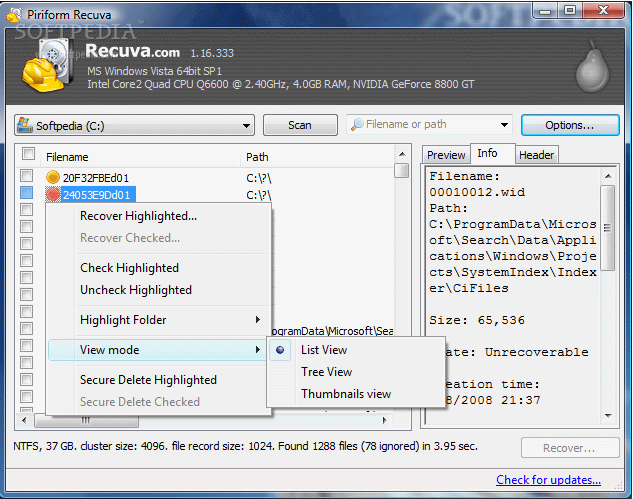Screen dimensions: 633x499
Task: Select Check Highlighted menu entry
Action: click(x=129, y=268)
